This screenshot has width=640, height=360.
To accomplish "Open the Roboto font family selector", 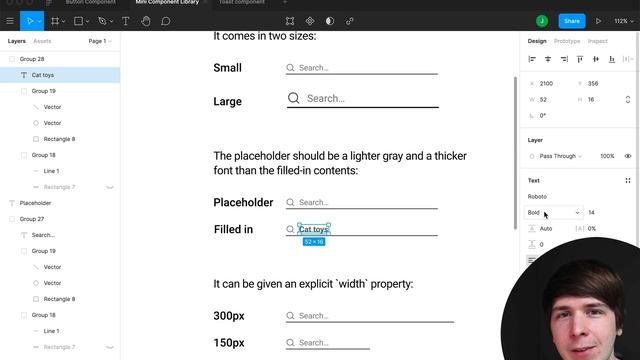I will coord(537,197).
